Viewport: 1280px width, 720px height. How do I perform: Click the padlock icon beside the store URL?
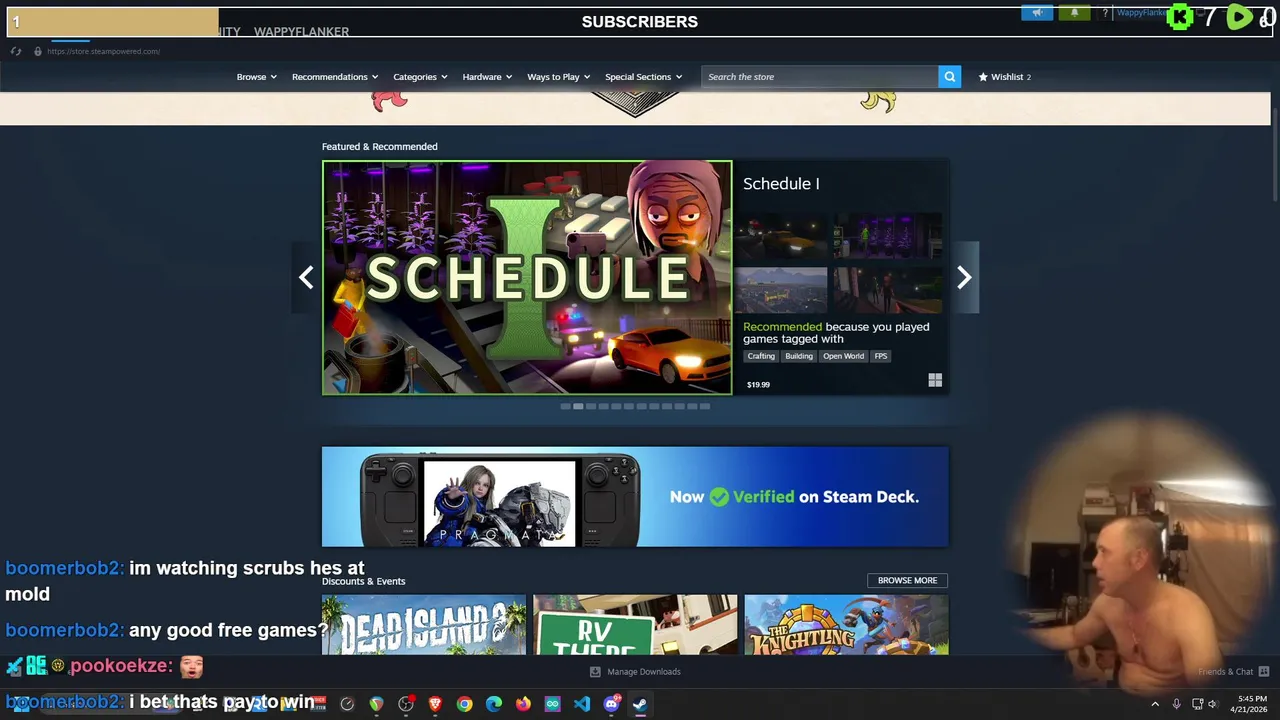click(x=38, y=51)
